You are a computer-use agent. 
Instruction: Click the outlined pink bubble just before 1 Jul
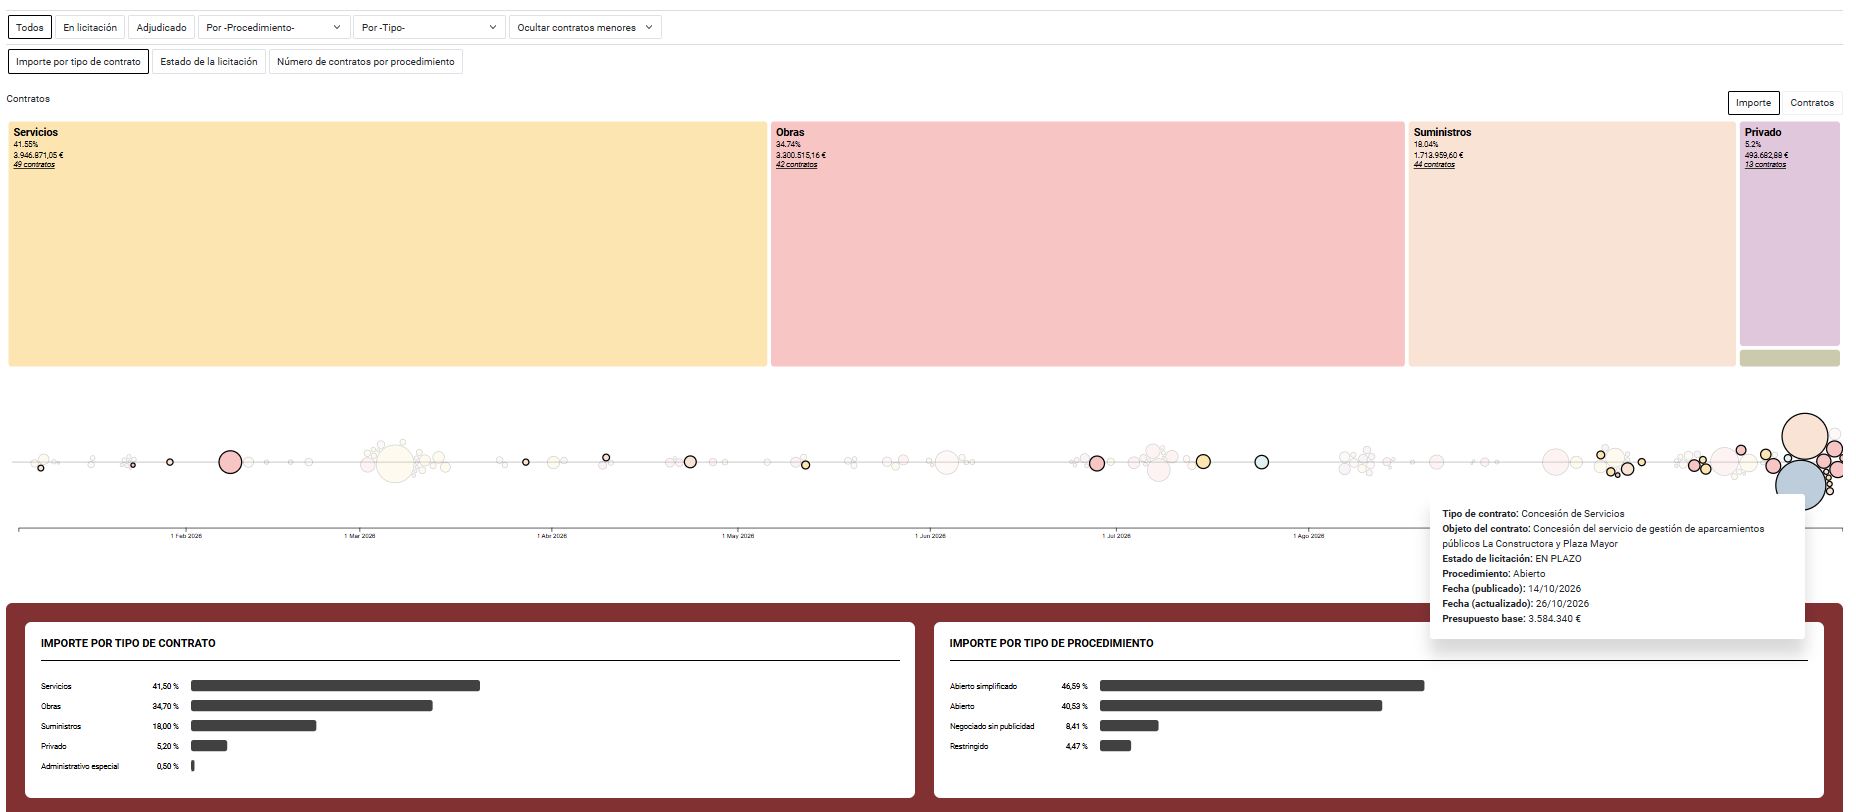click(1097, 463)
